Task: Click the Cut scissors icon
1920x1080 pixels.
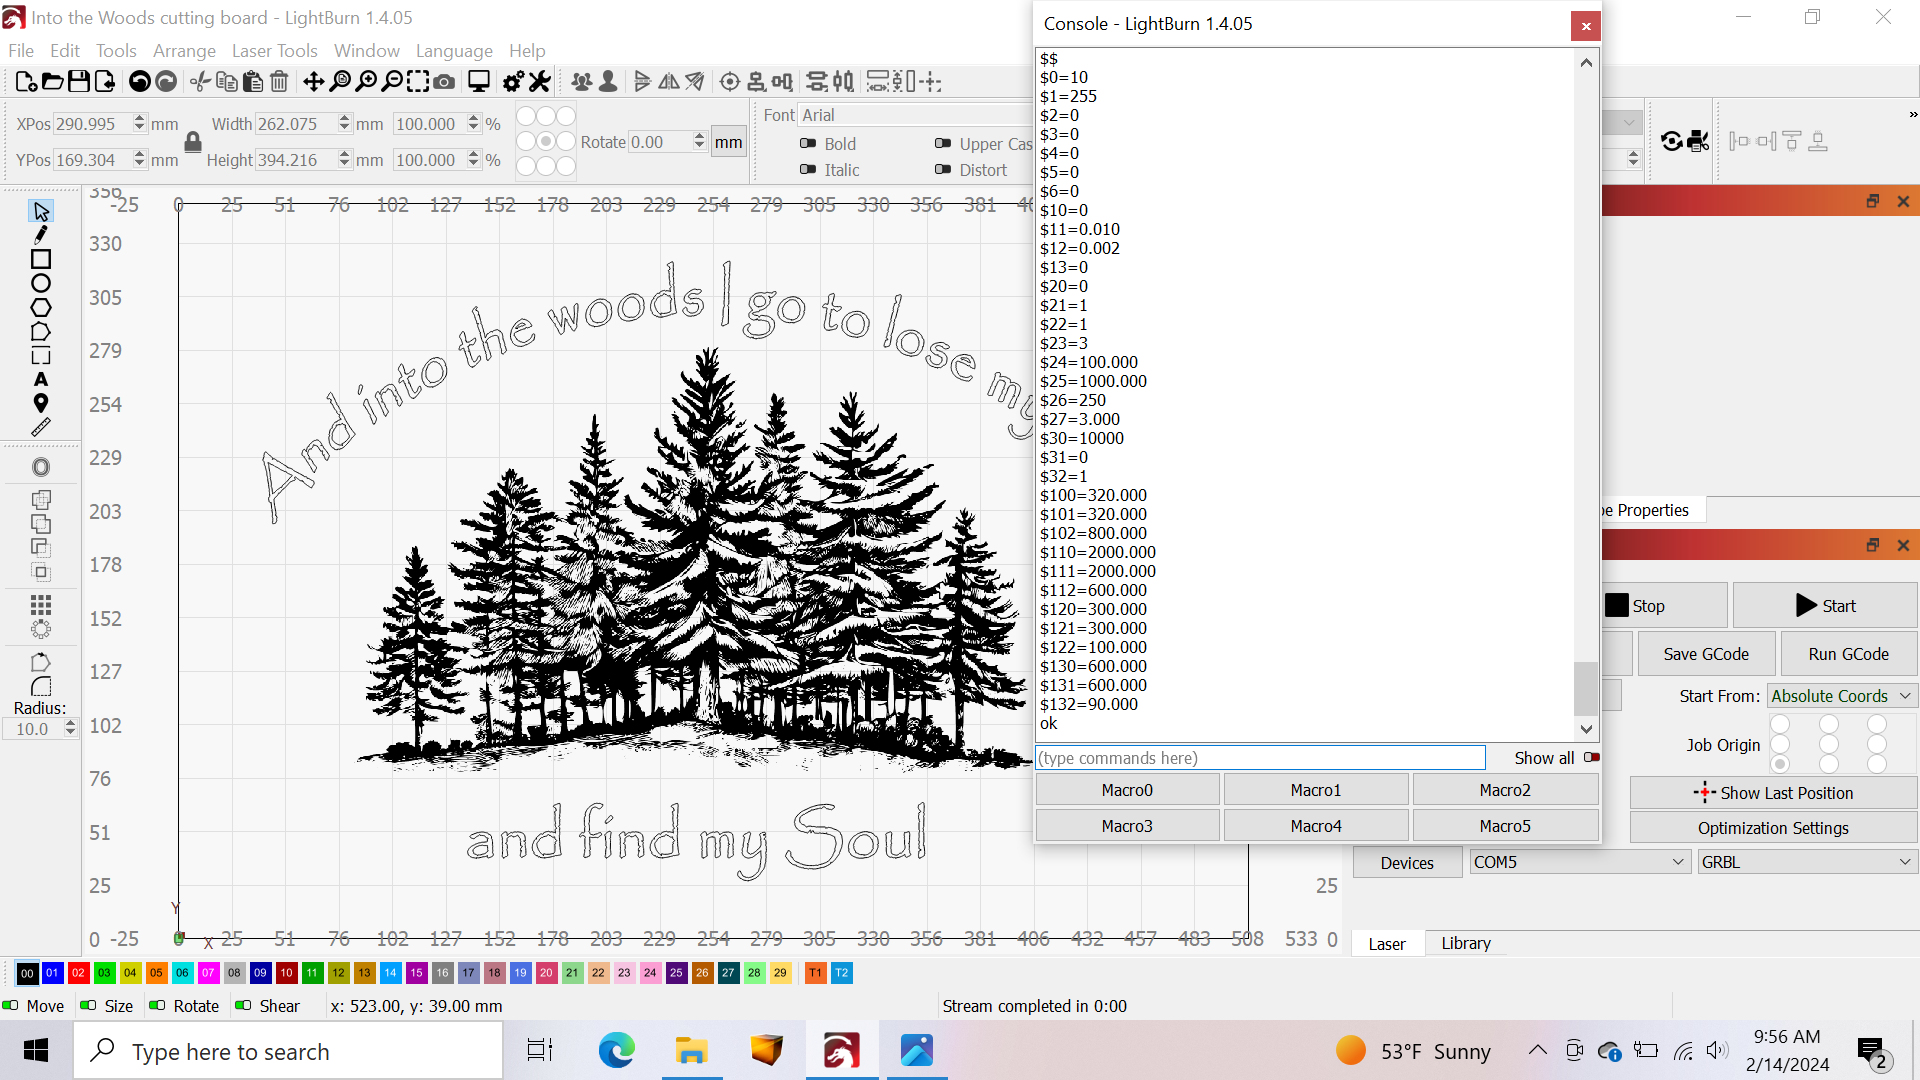Action: [201, 82]
